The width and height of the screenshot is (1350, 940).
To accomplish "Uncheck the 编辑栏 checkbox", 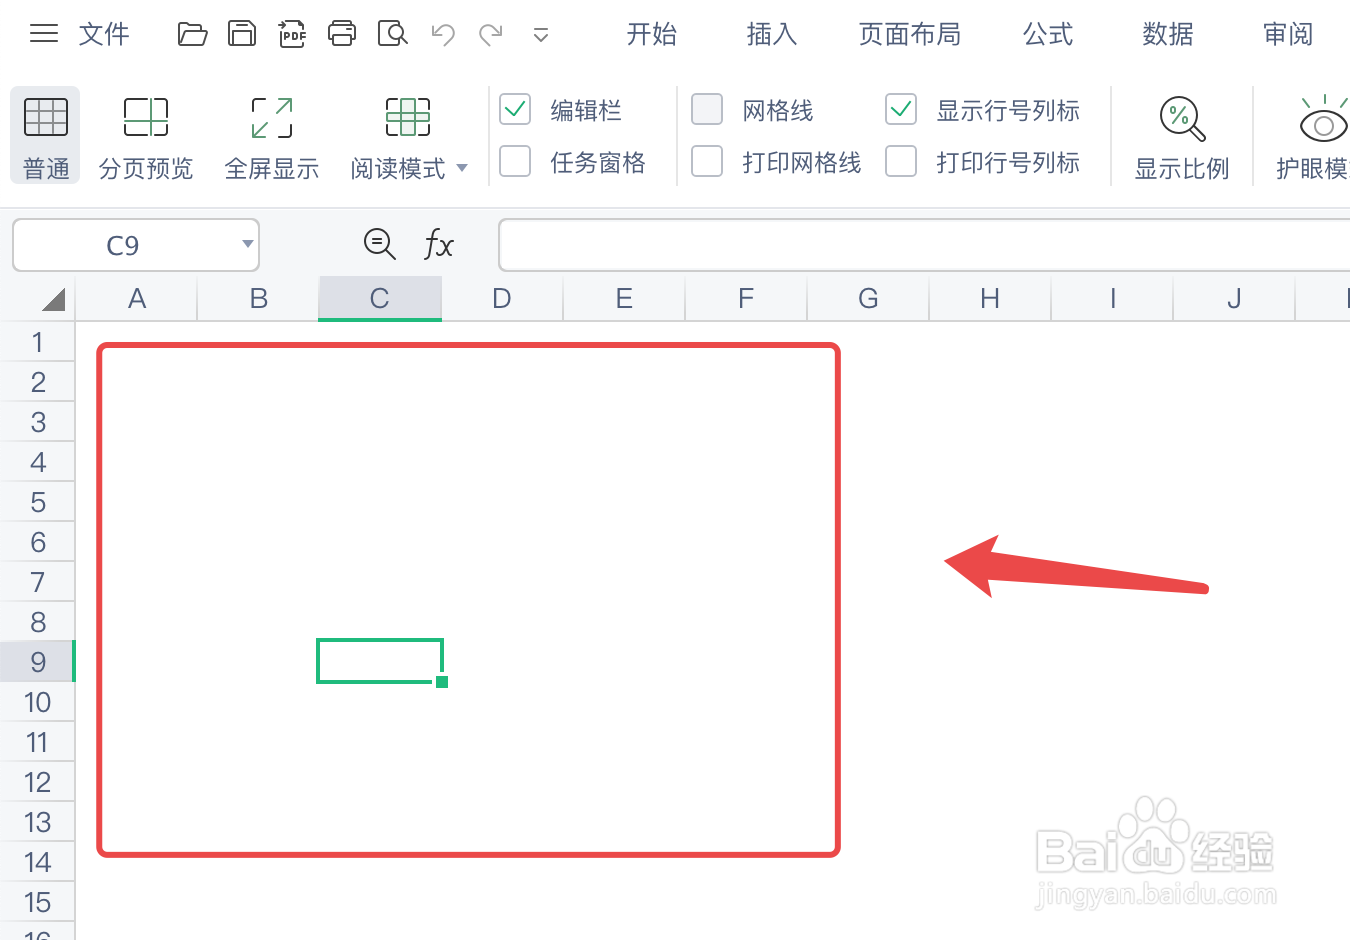I will pos(515,109).
